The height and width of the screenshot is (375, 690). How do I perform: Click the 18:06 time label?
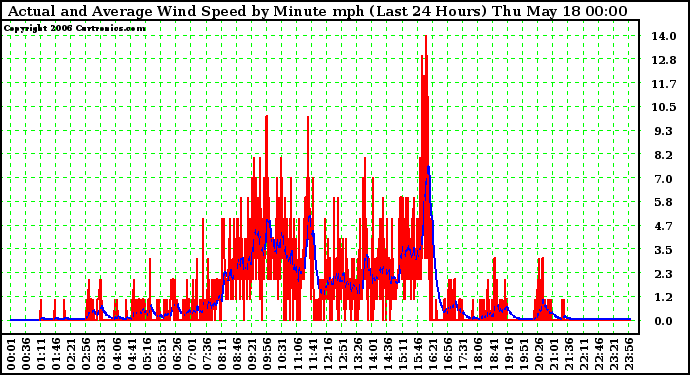pyautogui.click(x=479, y=354)
